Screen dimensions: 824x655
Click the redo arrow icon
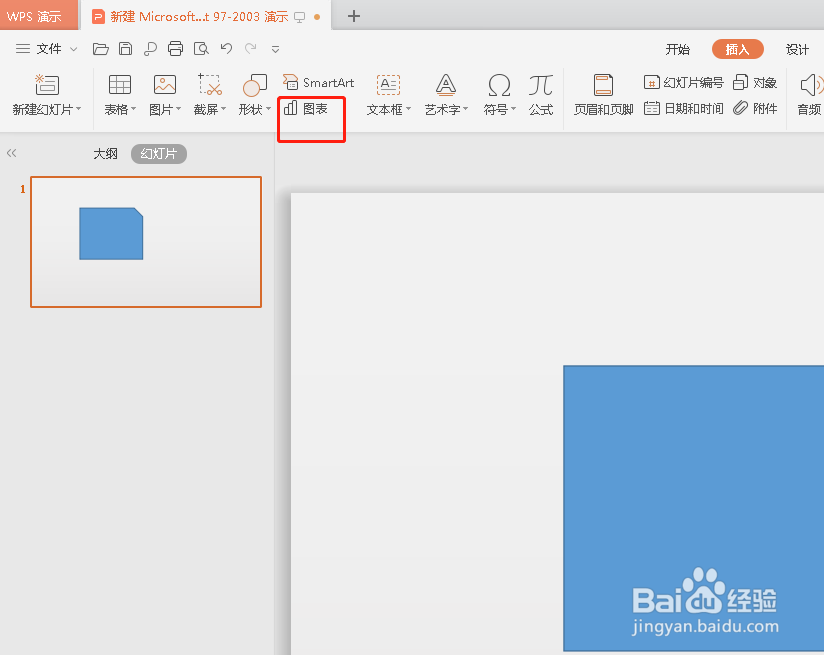tap(251, 49)
